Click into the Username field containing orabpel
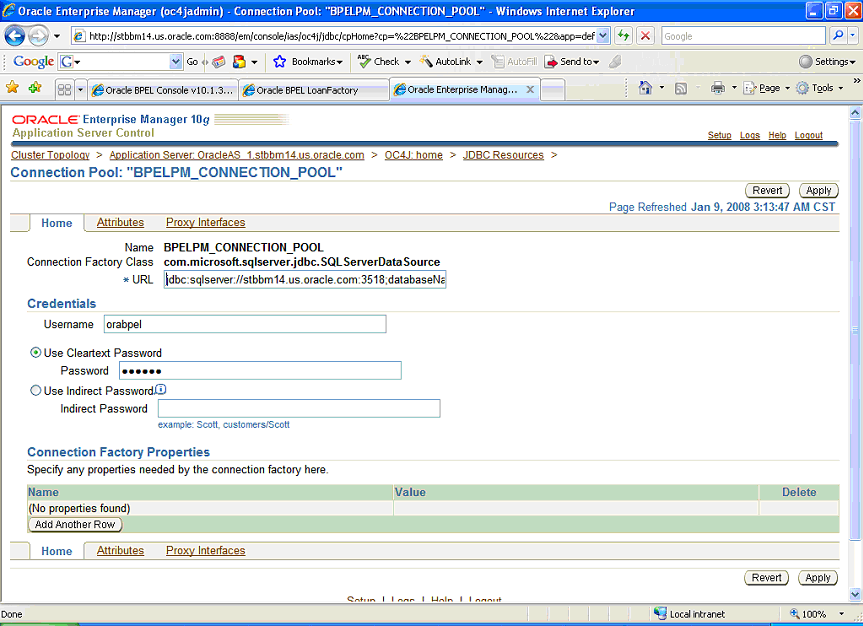Image resolution: width=863 pixels, height=626 pixels. pos(245,324)
